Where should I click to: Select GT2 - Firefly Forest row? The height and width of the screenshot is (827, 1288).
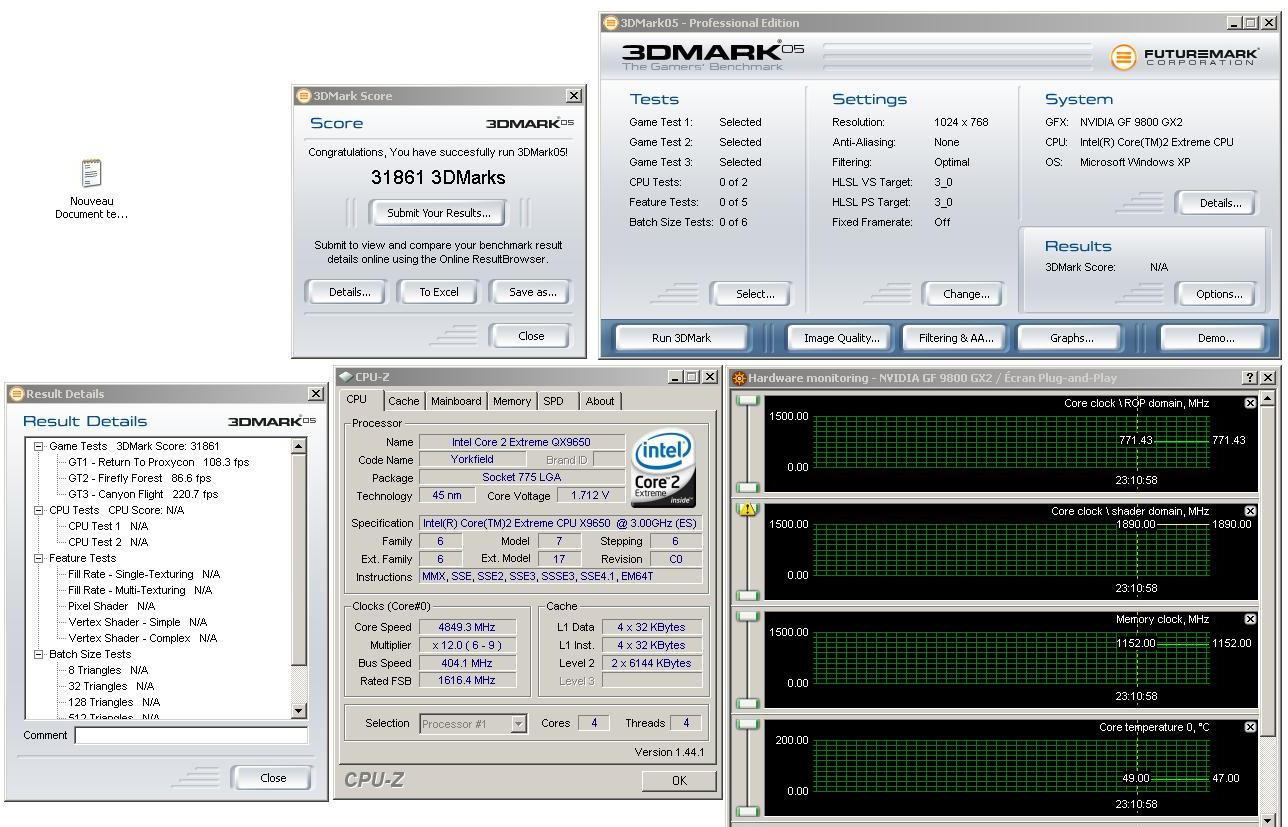click(140, 478)
